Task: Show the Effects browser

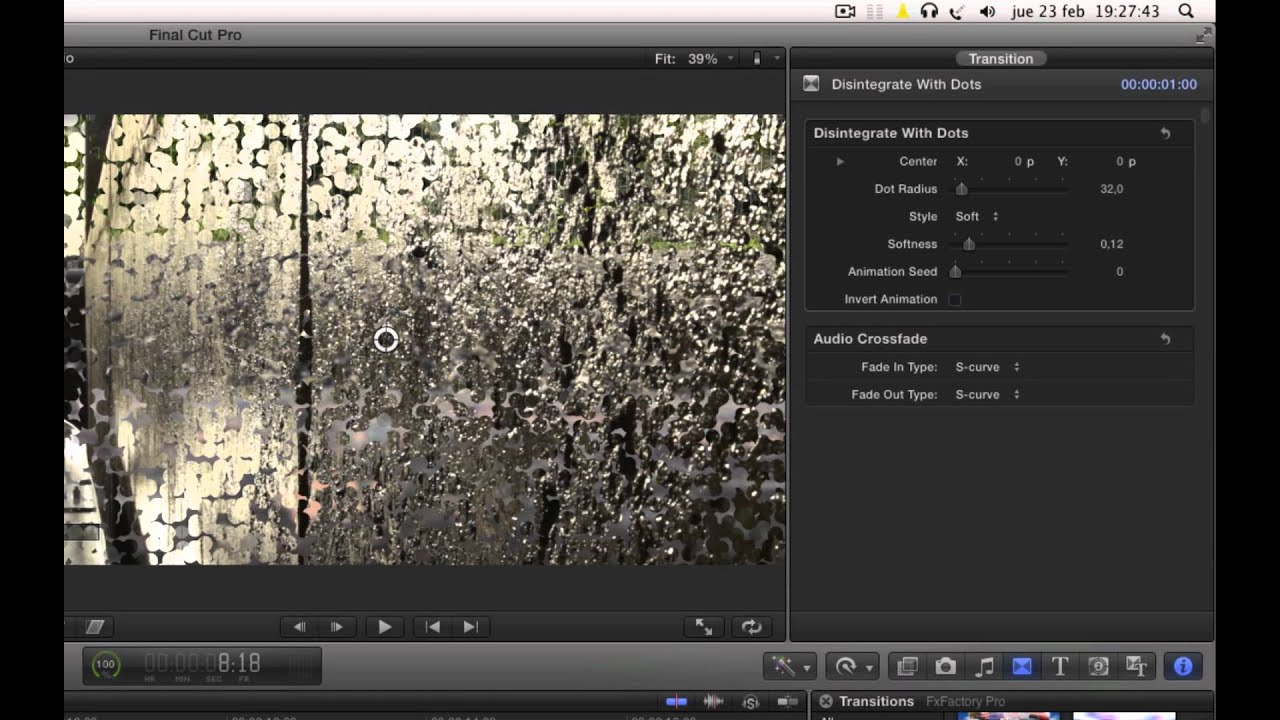Action: click(908, 666)
